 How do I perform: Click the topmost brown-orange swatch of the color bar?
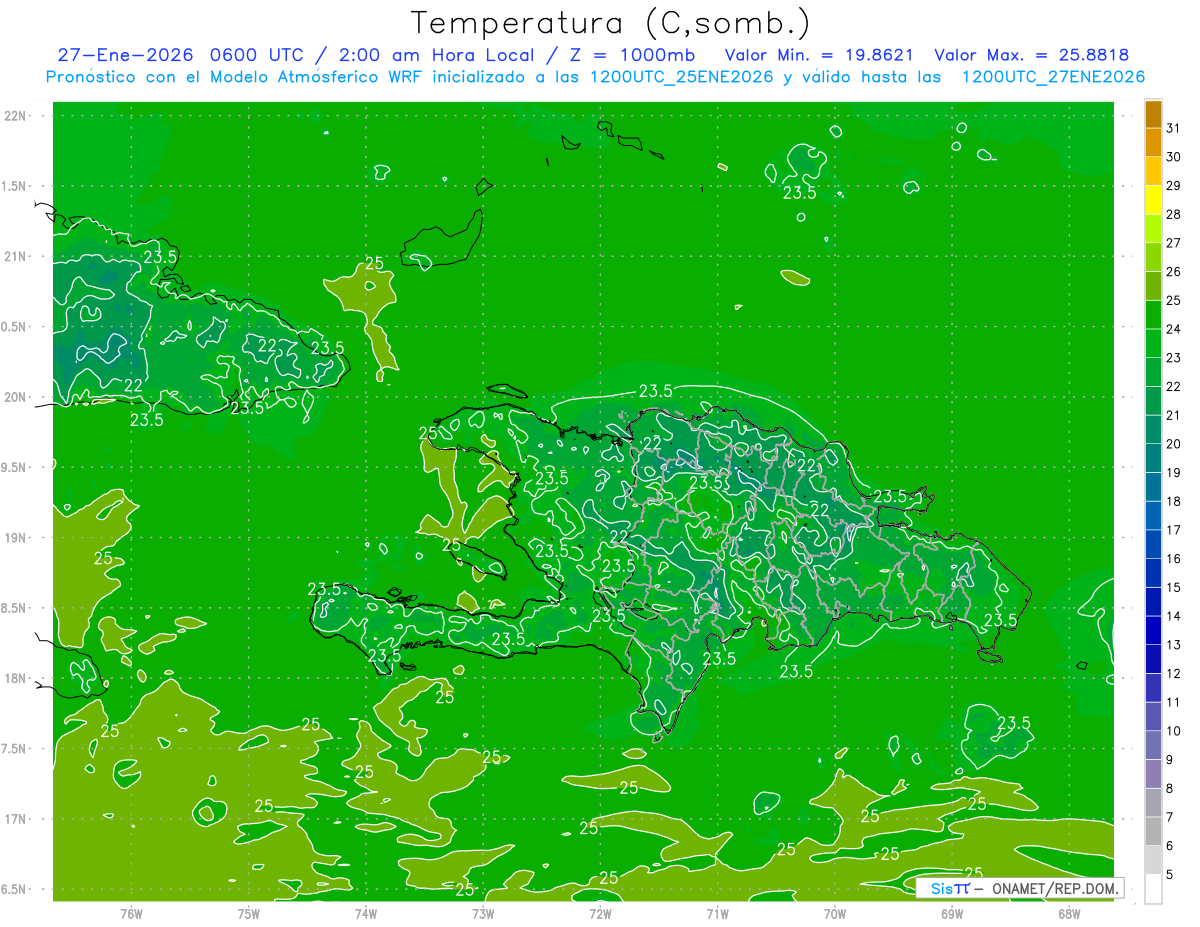click(1153, 114)
